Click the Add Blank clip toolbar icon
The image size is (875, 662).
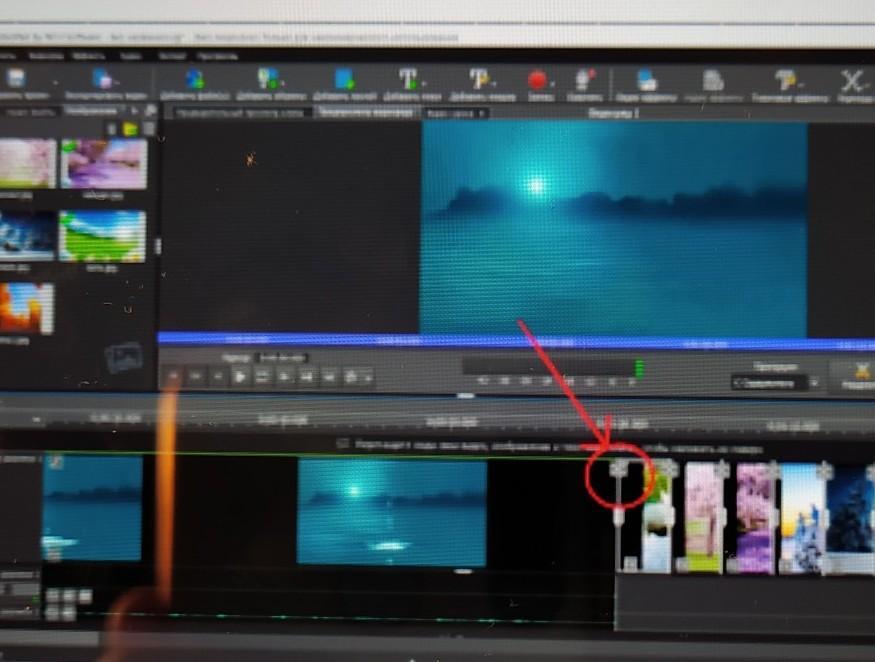pyautogui.click(x=344, y=79)
